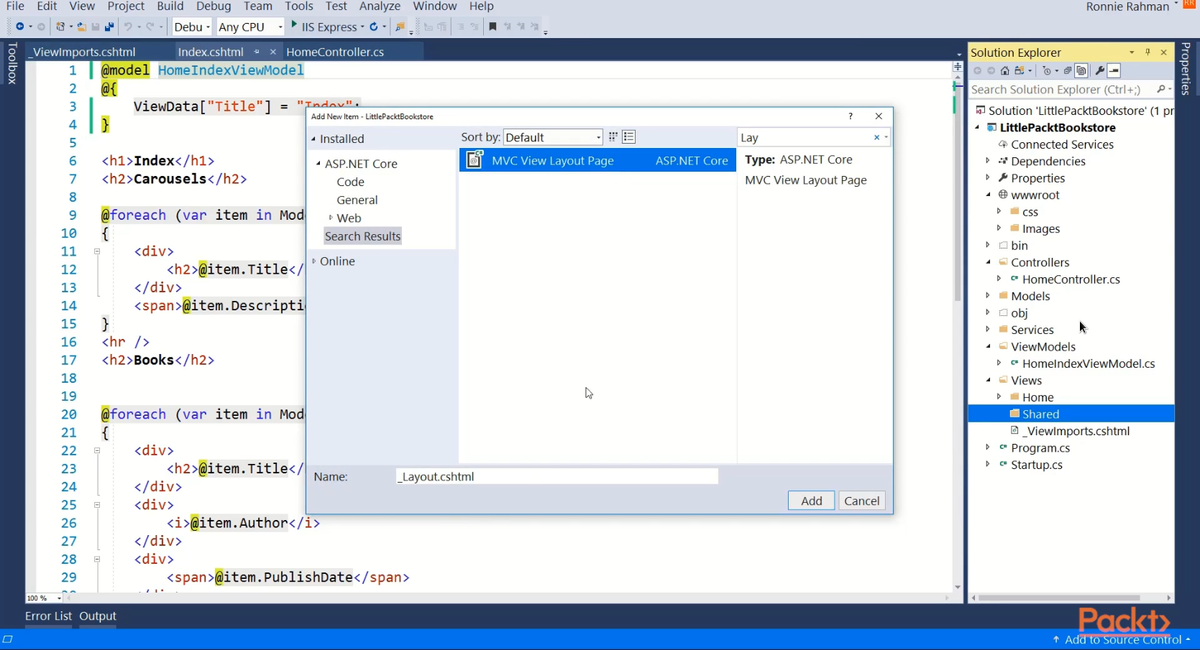Open the Properties side tab

(x=1186, y=68)
